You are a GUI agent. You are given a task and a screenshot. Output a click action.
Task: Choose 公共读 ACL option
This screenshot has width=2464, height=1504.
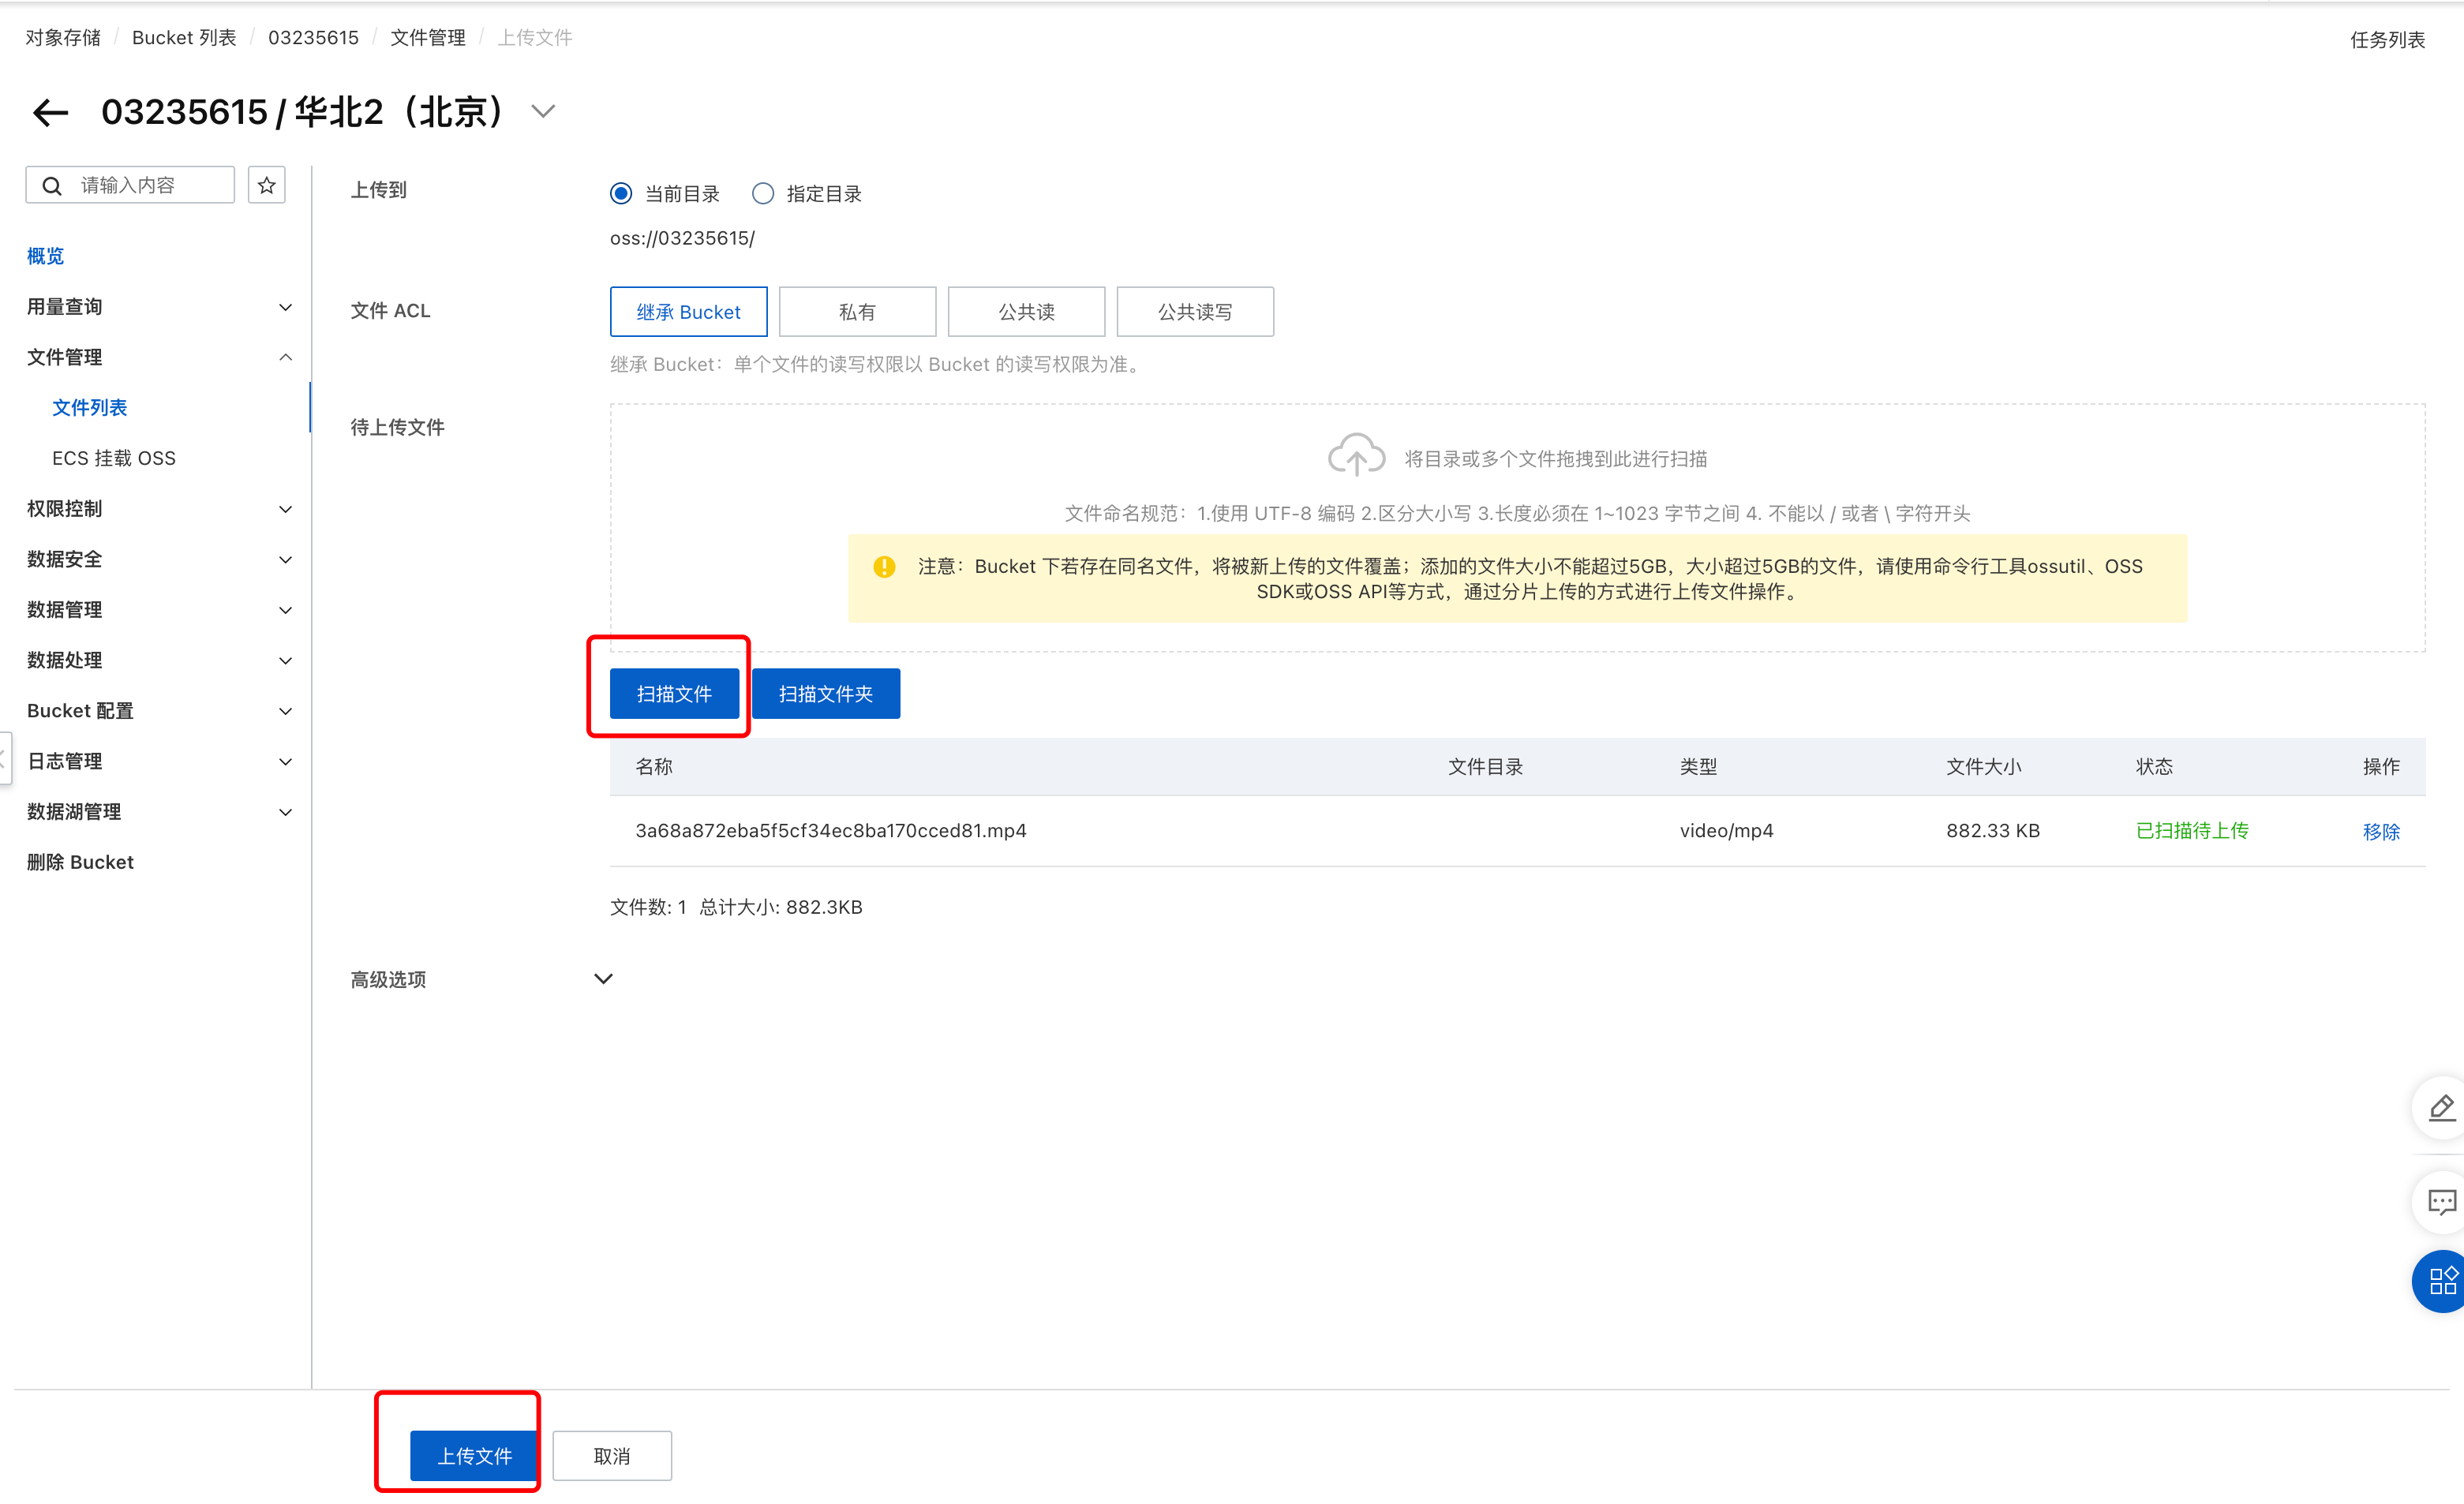point(1026,312)
